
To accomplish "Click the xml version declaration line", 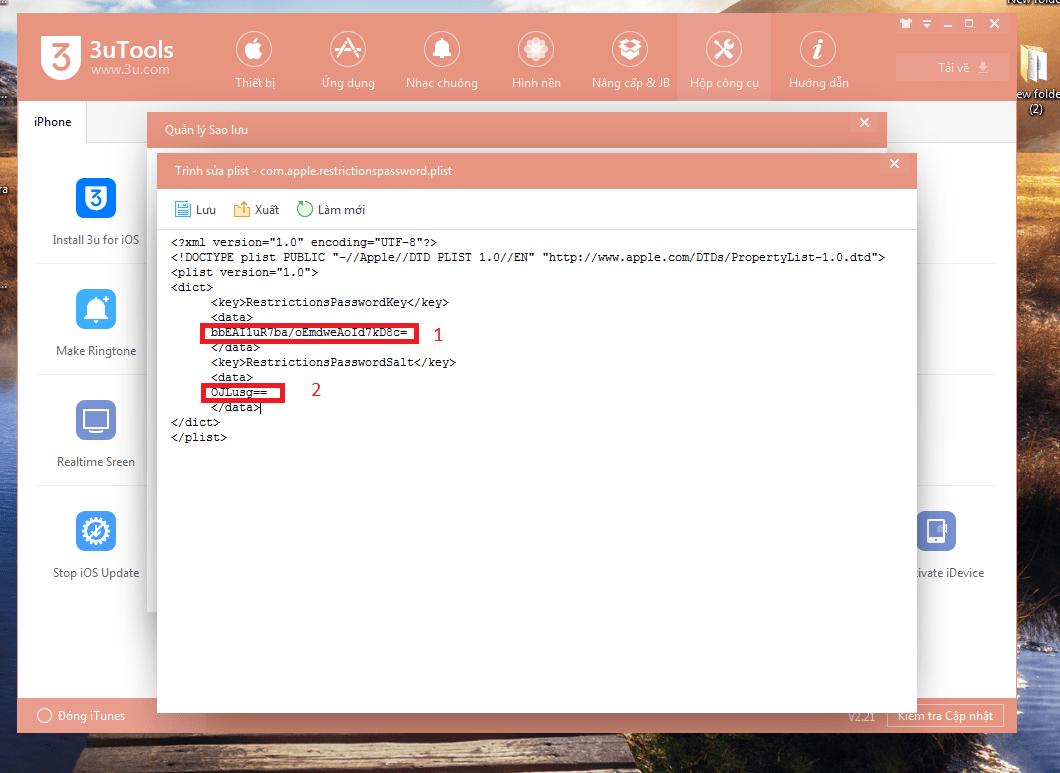I will [304, 242].
